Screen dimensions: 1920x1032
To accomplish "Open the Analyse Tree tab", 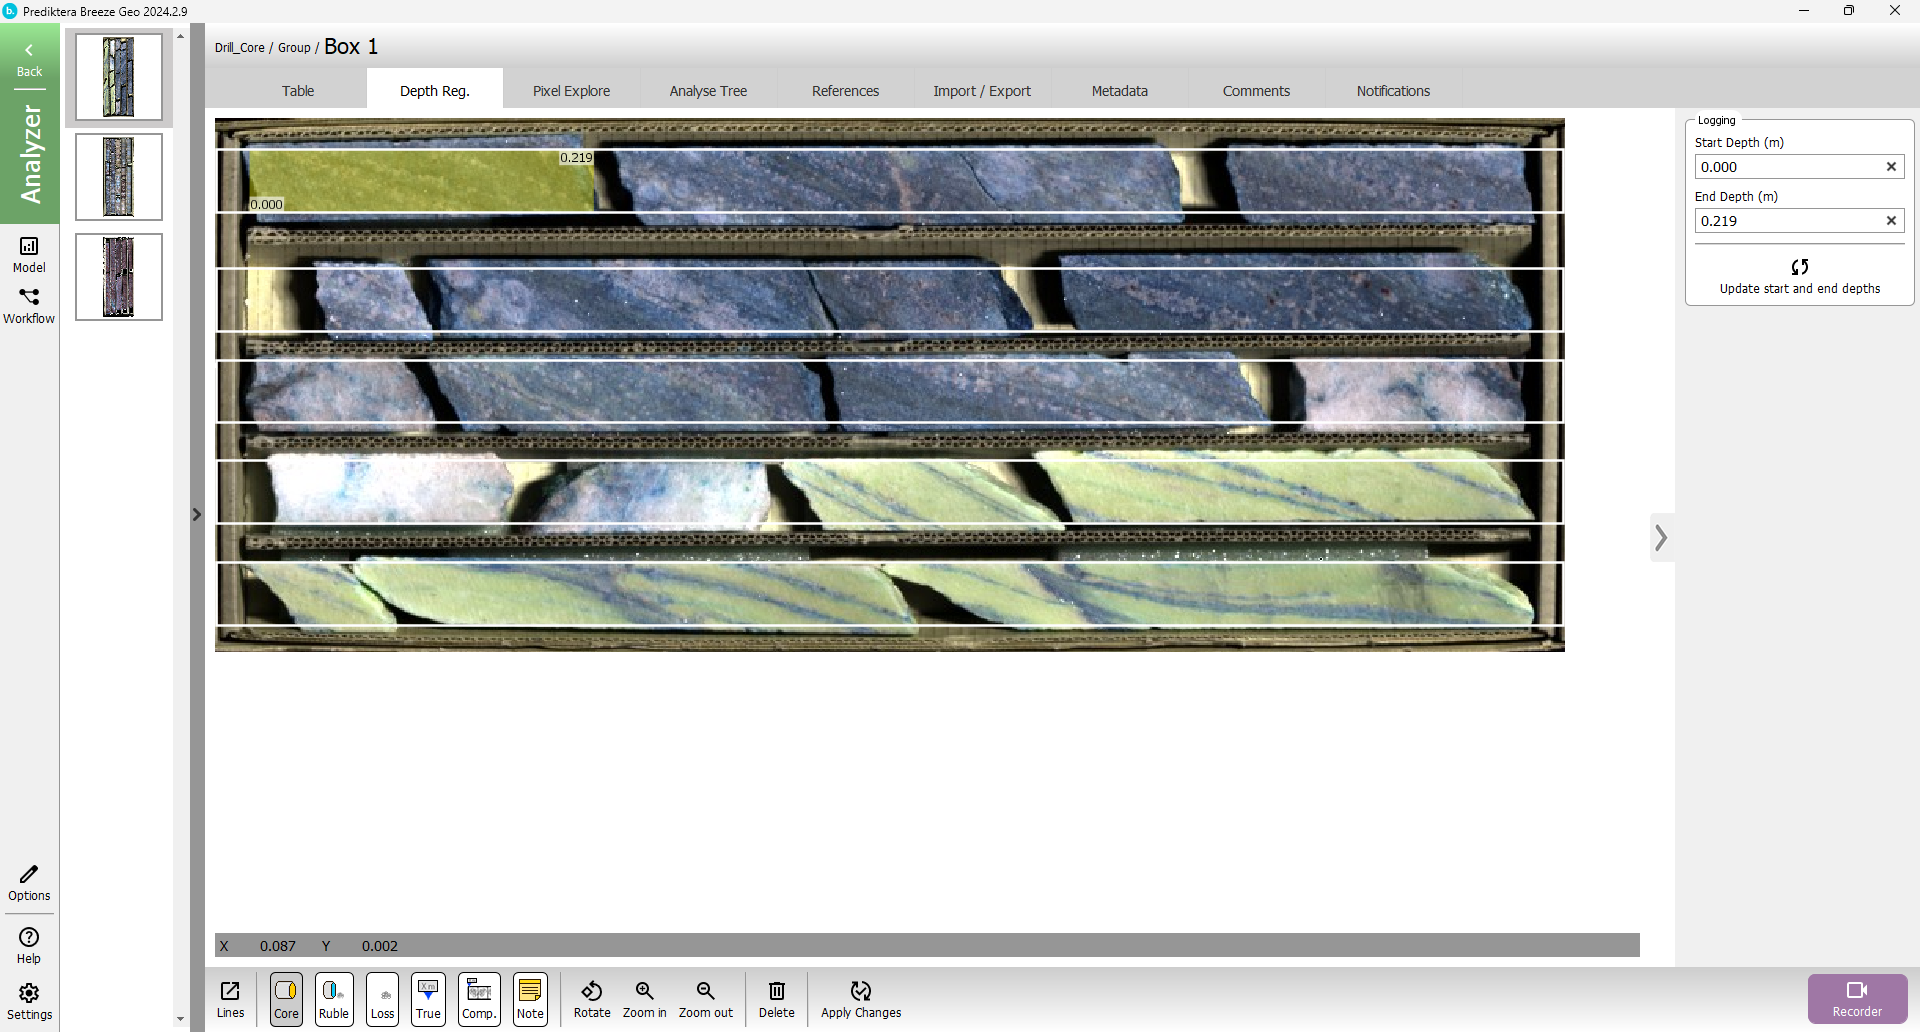I will click(x=708, y=91).
